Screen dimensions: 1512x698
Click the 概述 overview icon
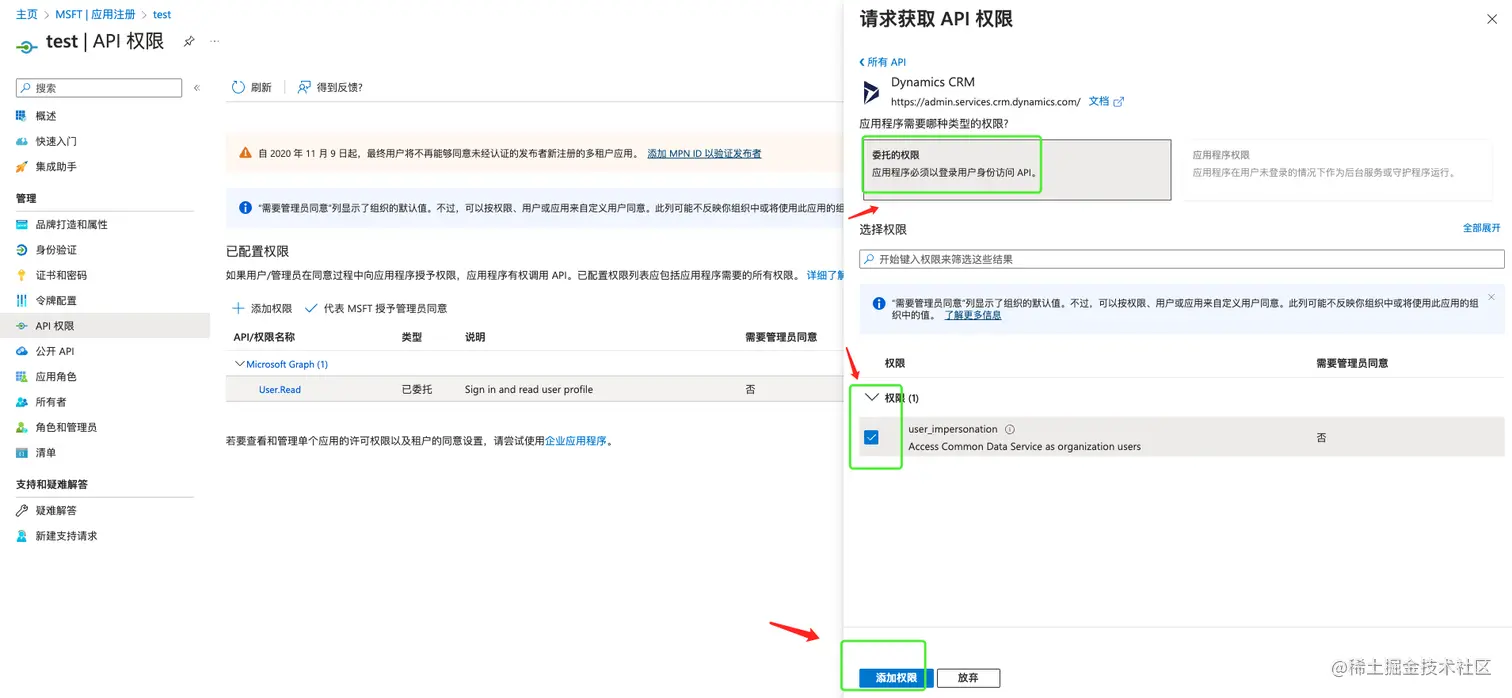tap(22, 116)
